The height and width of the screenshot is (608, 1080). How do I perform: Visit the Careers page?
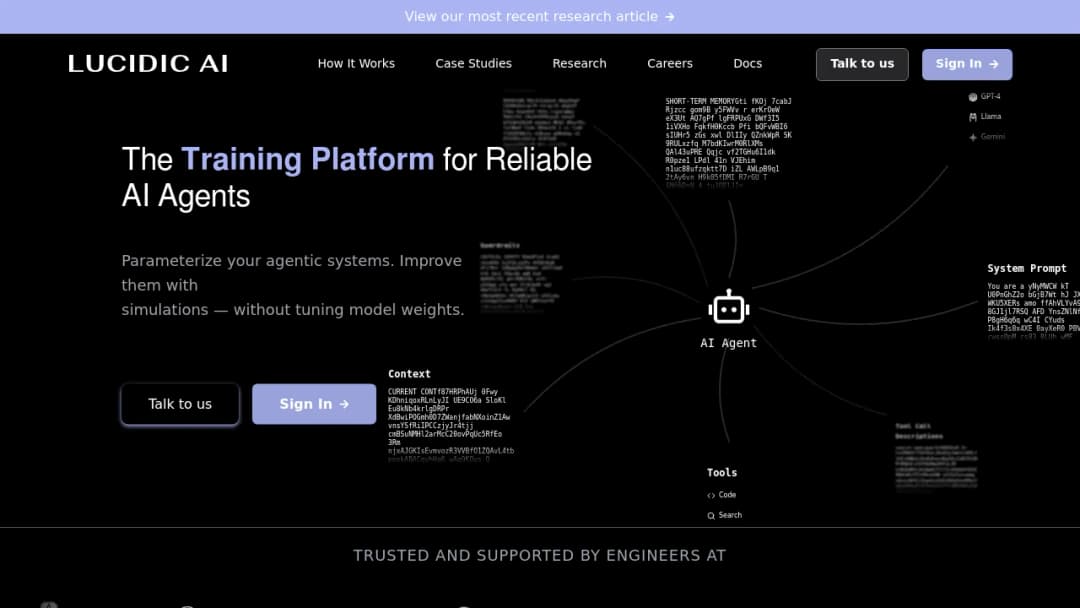[x=669, y=63]
